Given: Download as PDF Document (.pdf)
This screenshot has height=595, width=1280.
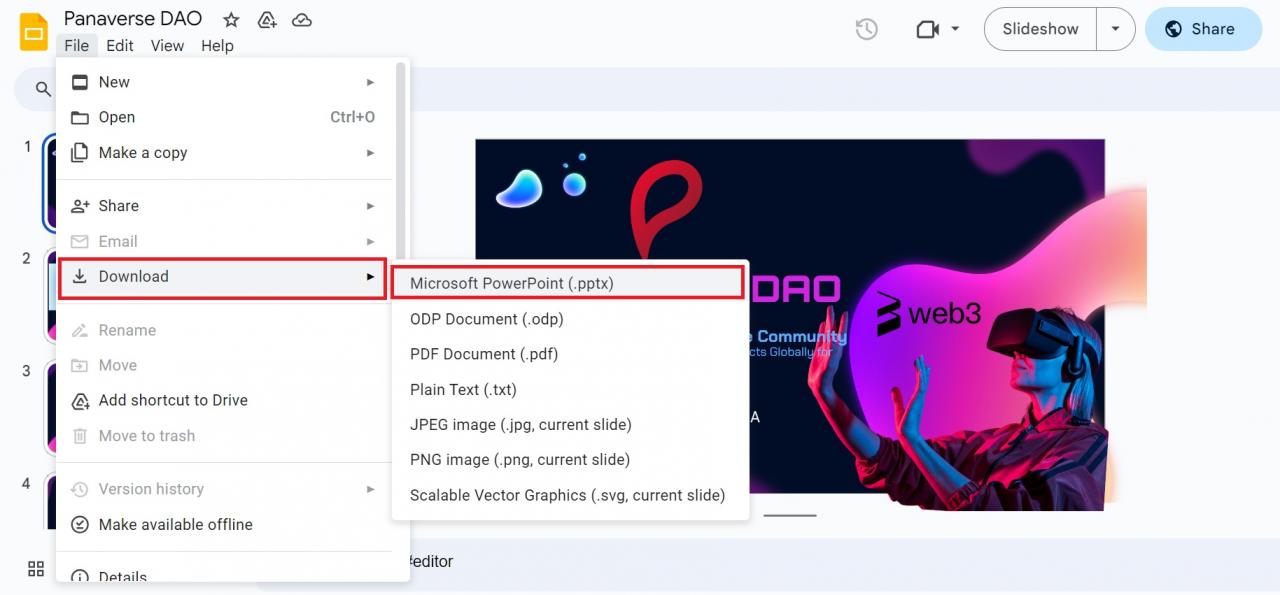Looking at the screenshot, I should [570, 354].
